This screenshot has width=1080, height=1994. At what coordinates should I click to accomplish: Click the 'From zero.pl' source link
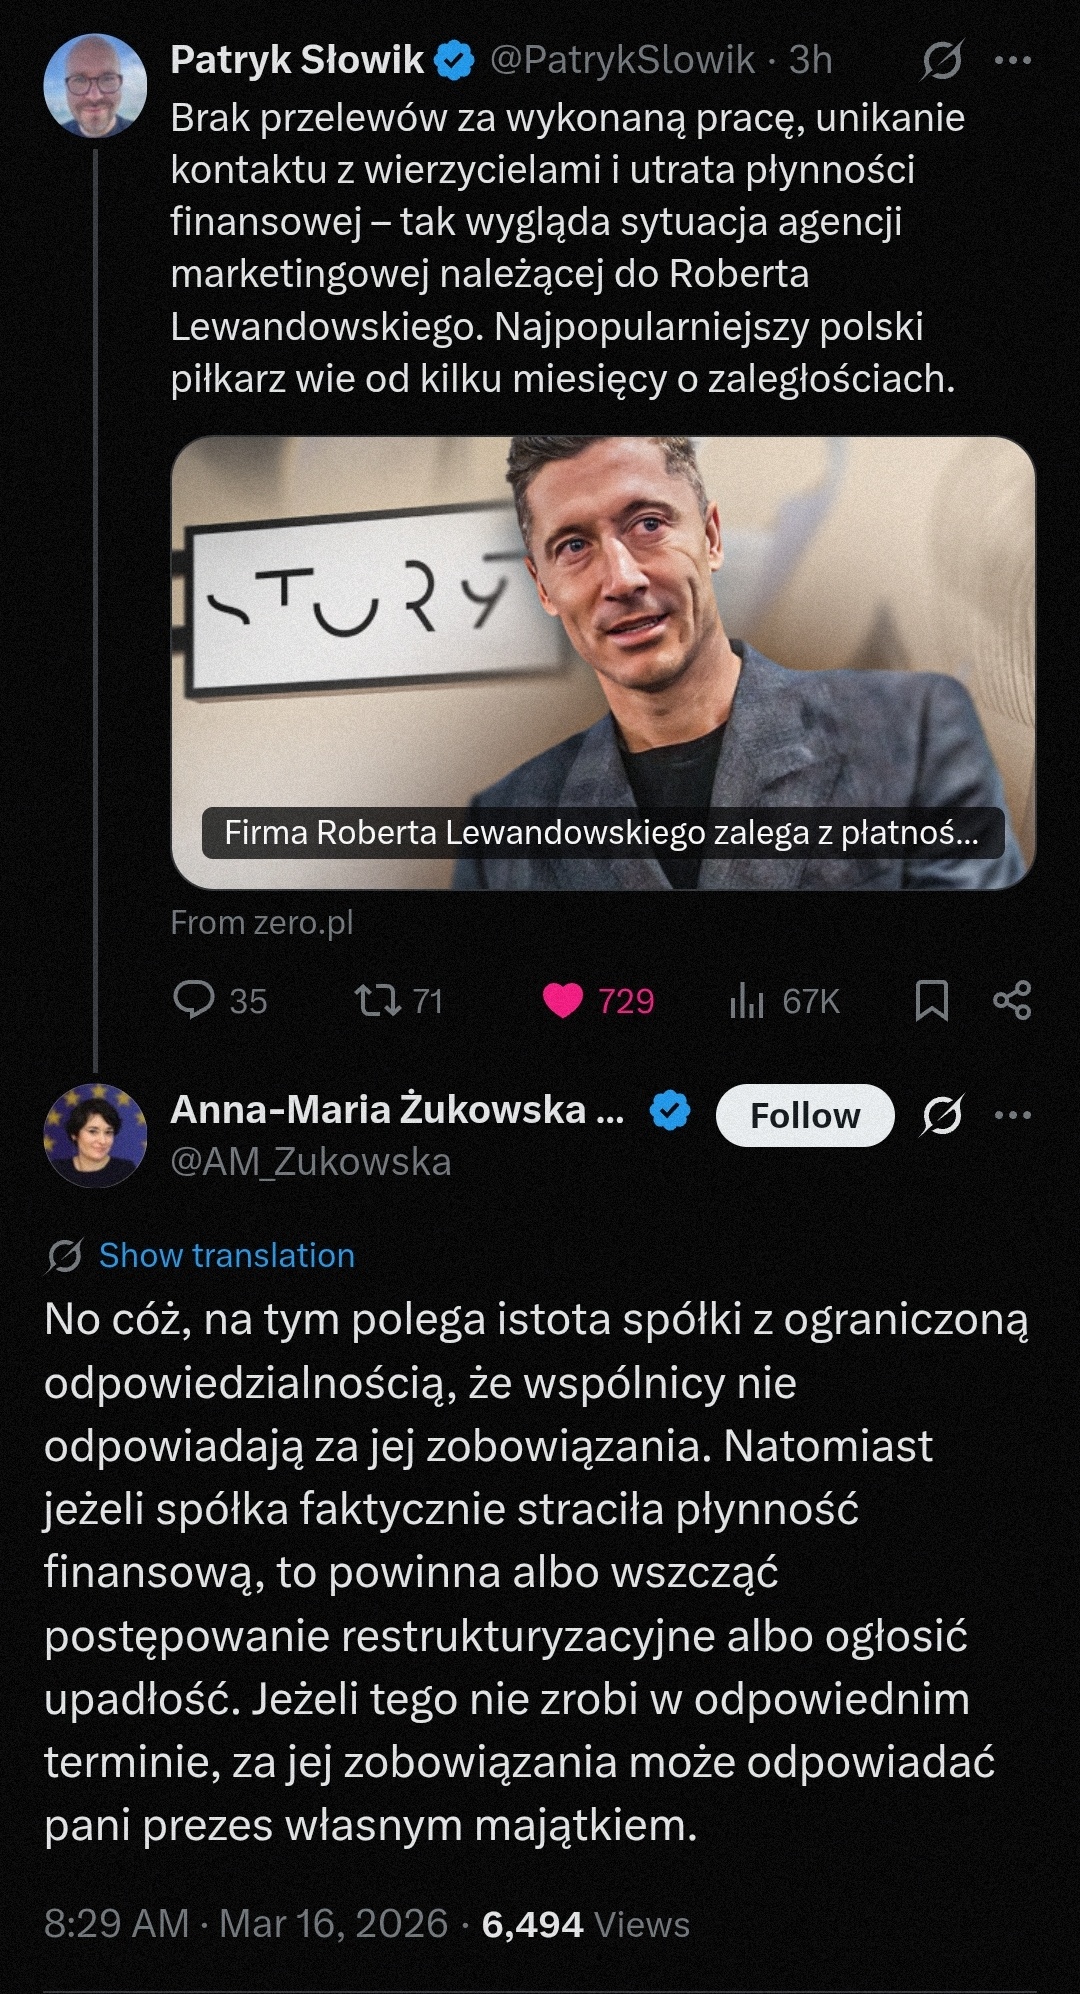tap(262, 922)
